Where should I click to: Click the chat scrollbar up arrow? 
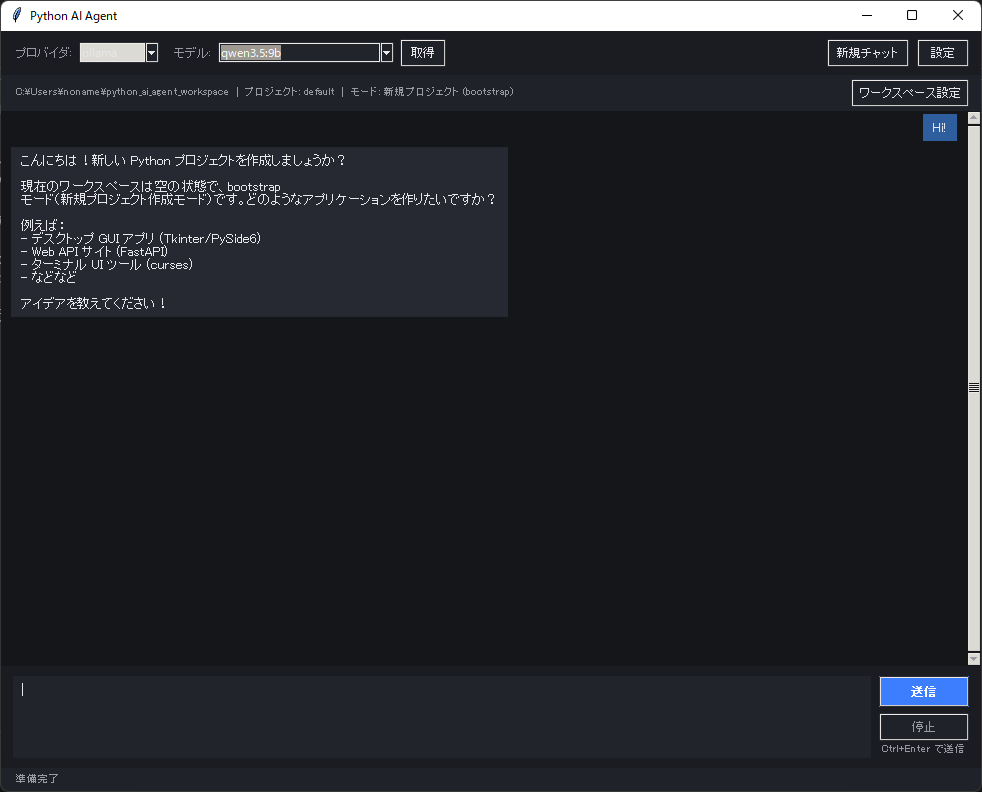point(974,118)
